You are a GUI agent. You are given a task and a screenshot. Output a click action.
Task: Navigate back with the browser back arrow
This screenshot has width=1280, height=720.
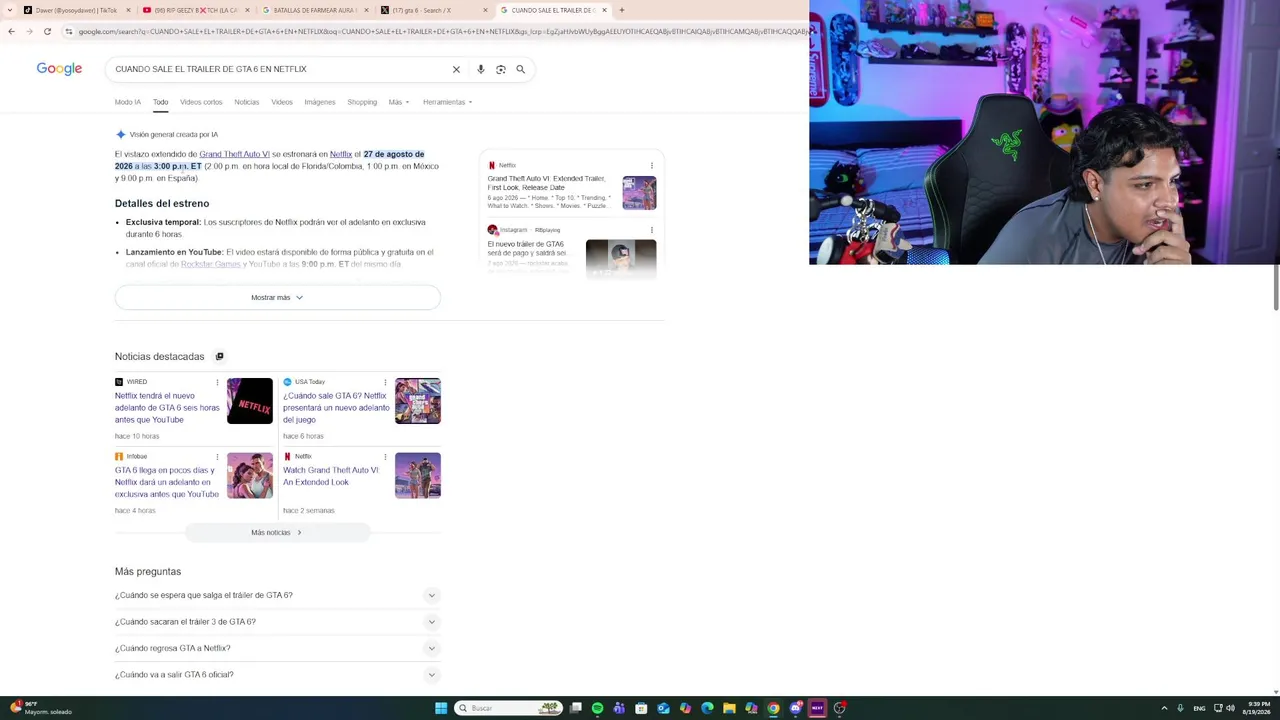tap(11, 31)
